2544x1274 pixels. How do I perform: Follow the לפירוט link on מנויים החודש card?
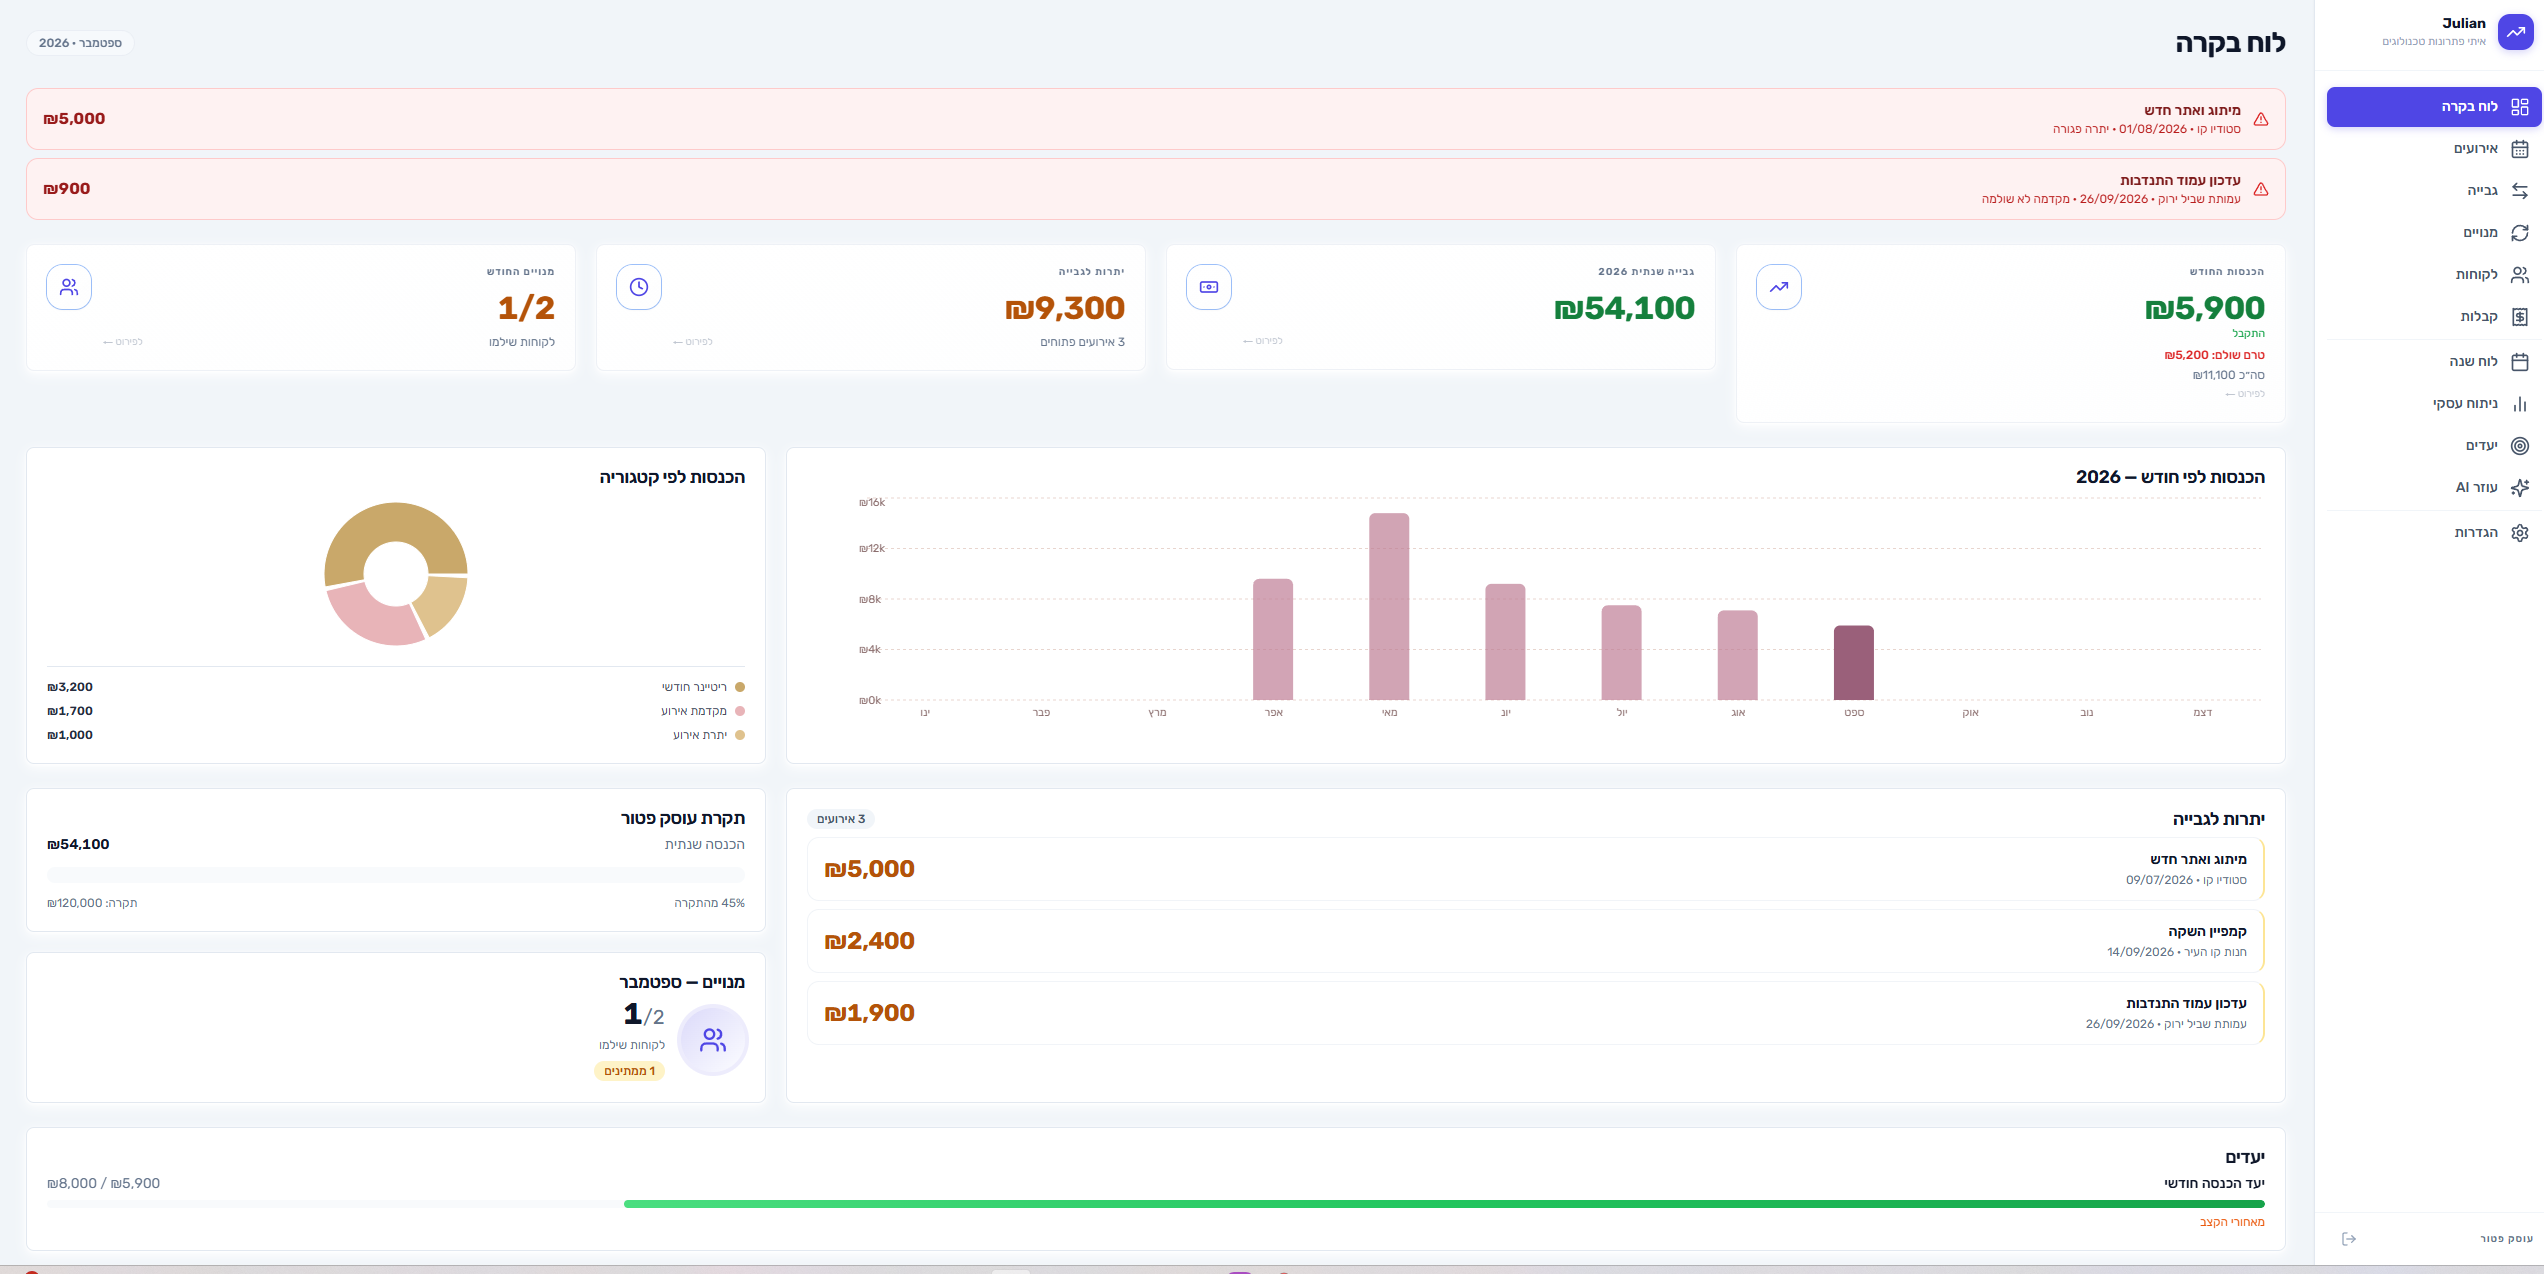(x=122, y=342)
